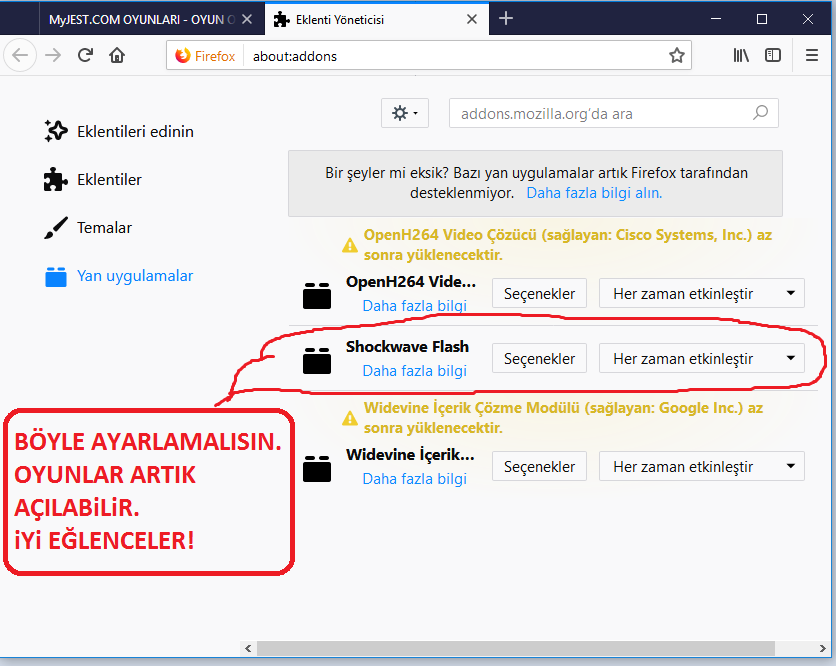Open 'Daha fazla bilgi' under OpenH264
This screenshot has height=666, width=836.
pos(414,306)
